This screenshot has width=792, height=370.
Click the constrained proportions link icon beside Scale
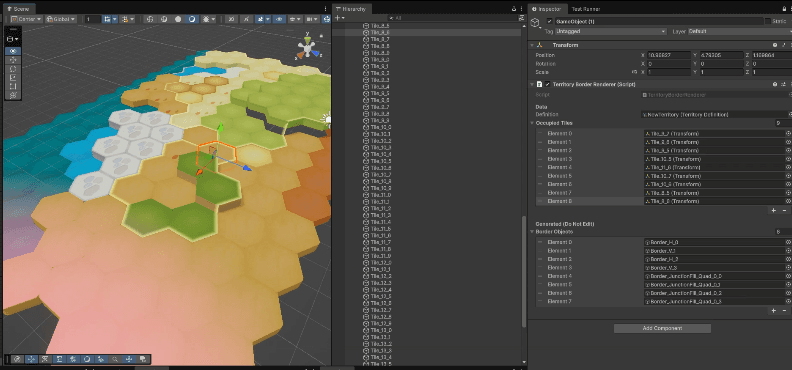click(x=634, y=72)
